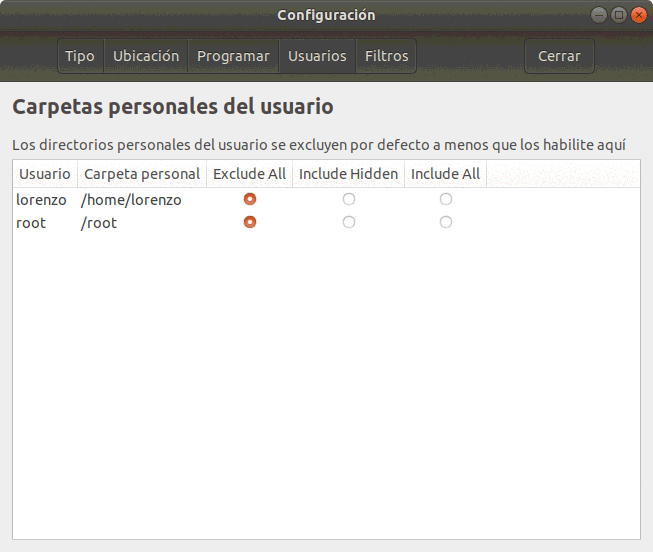Screen dimensions: 653x552
Task: Click the Carpeta personal column header
Action: tap(142, 174)
